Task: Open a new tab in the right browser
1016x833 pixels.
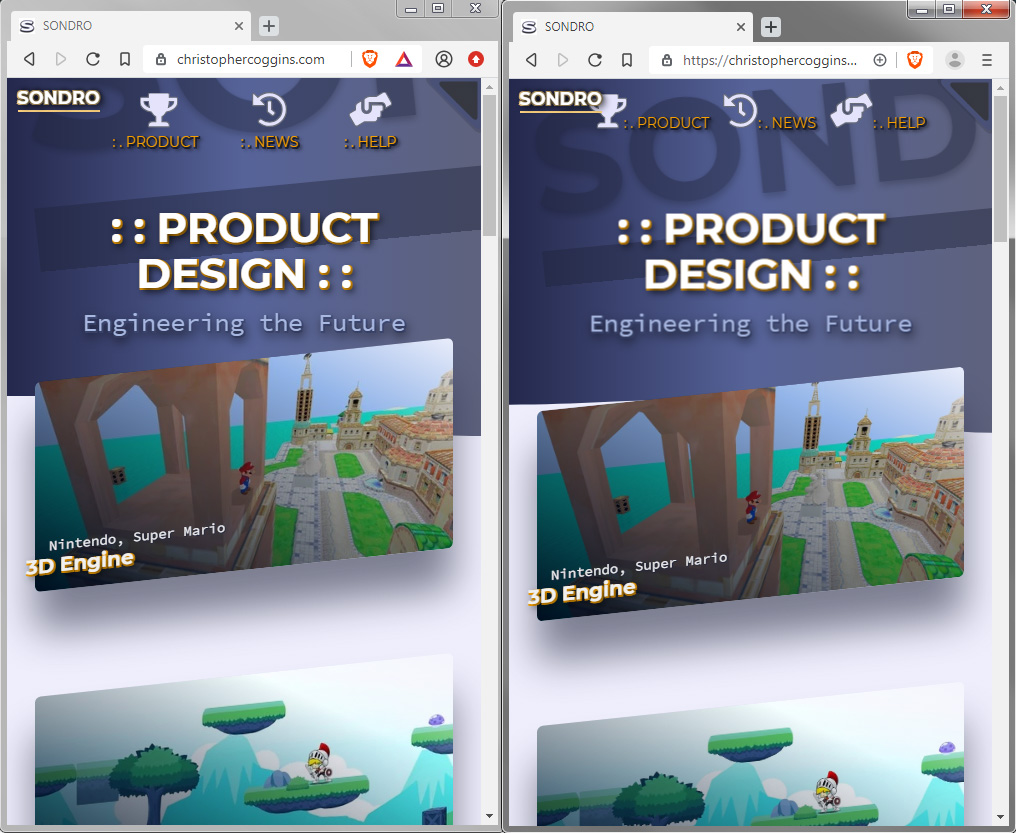Action: 771,27
